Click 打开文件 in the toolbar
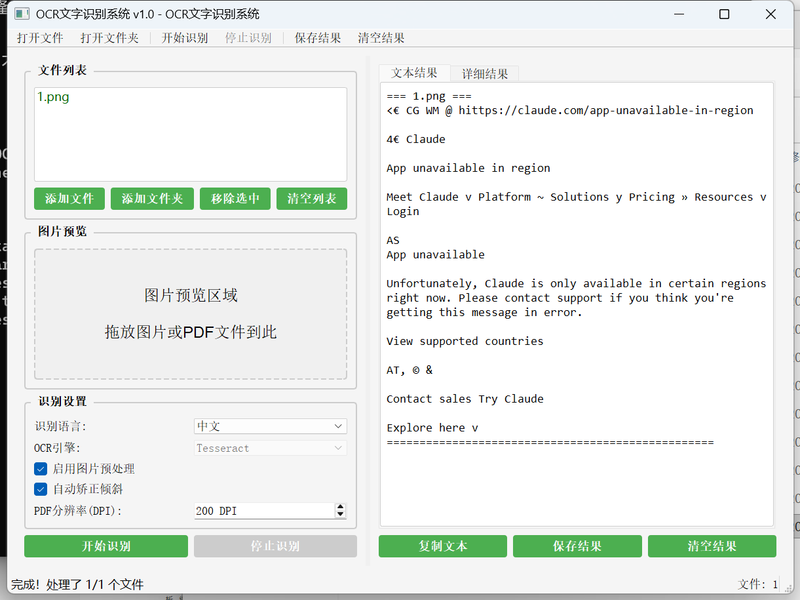The image size is (800, 600). 40,38
